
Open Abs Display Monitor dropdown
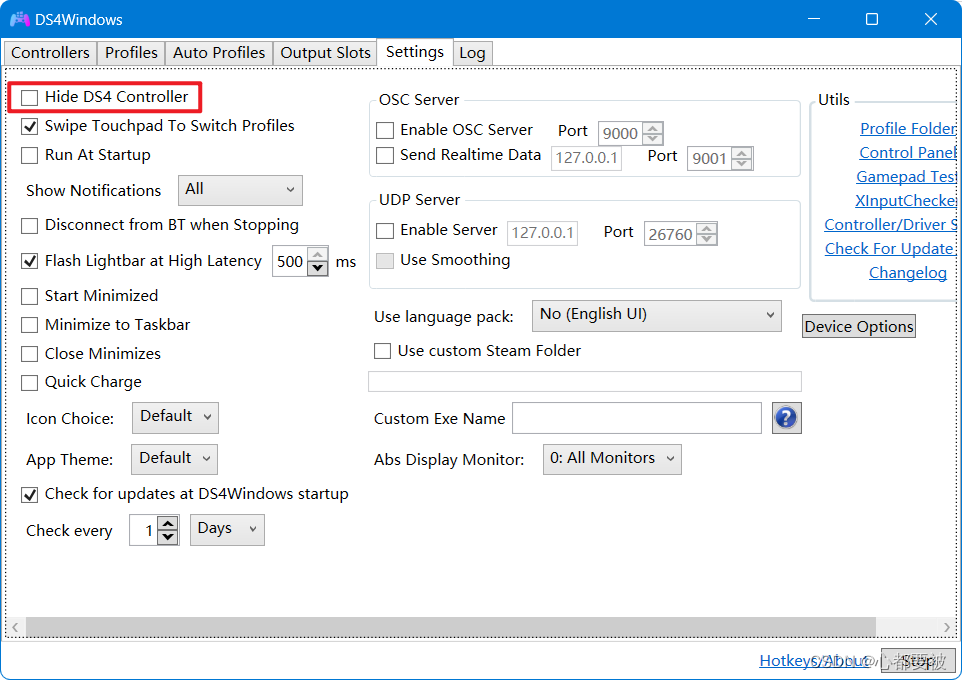click(x=612, y=459)
